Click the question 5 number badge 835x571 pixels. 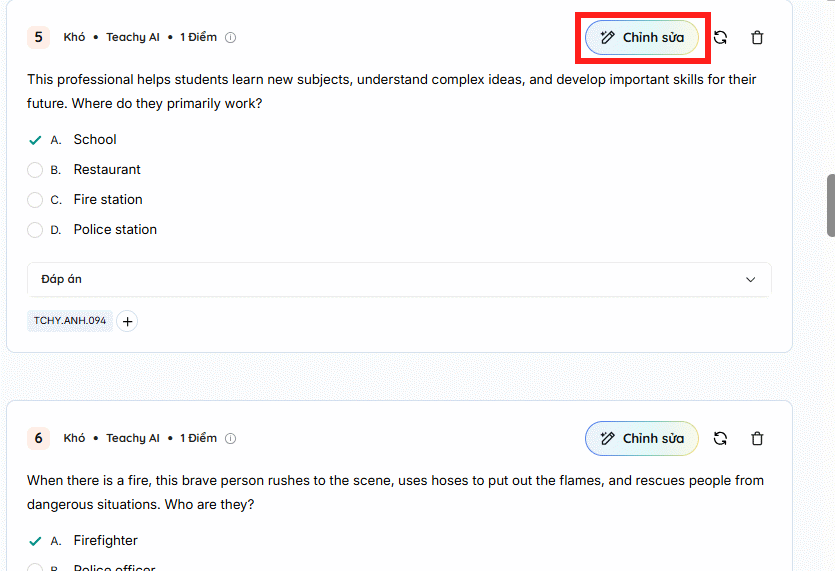(39, 38)
